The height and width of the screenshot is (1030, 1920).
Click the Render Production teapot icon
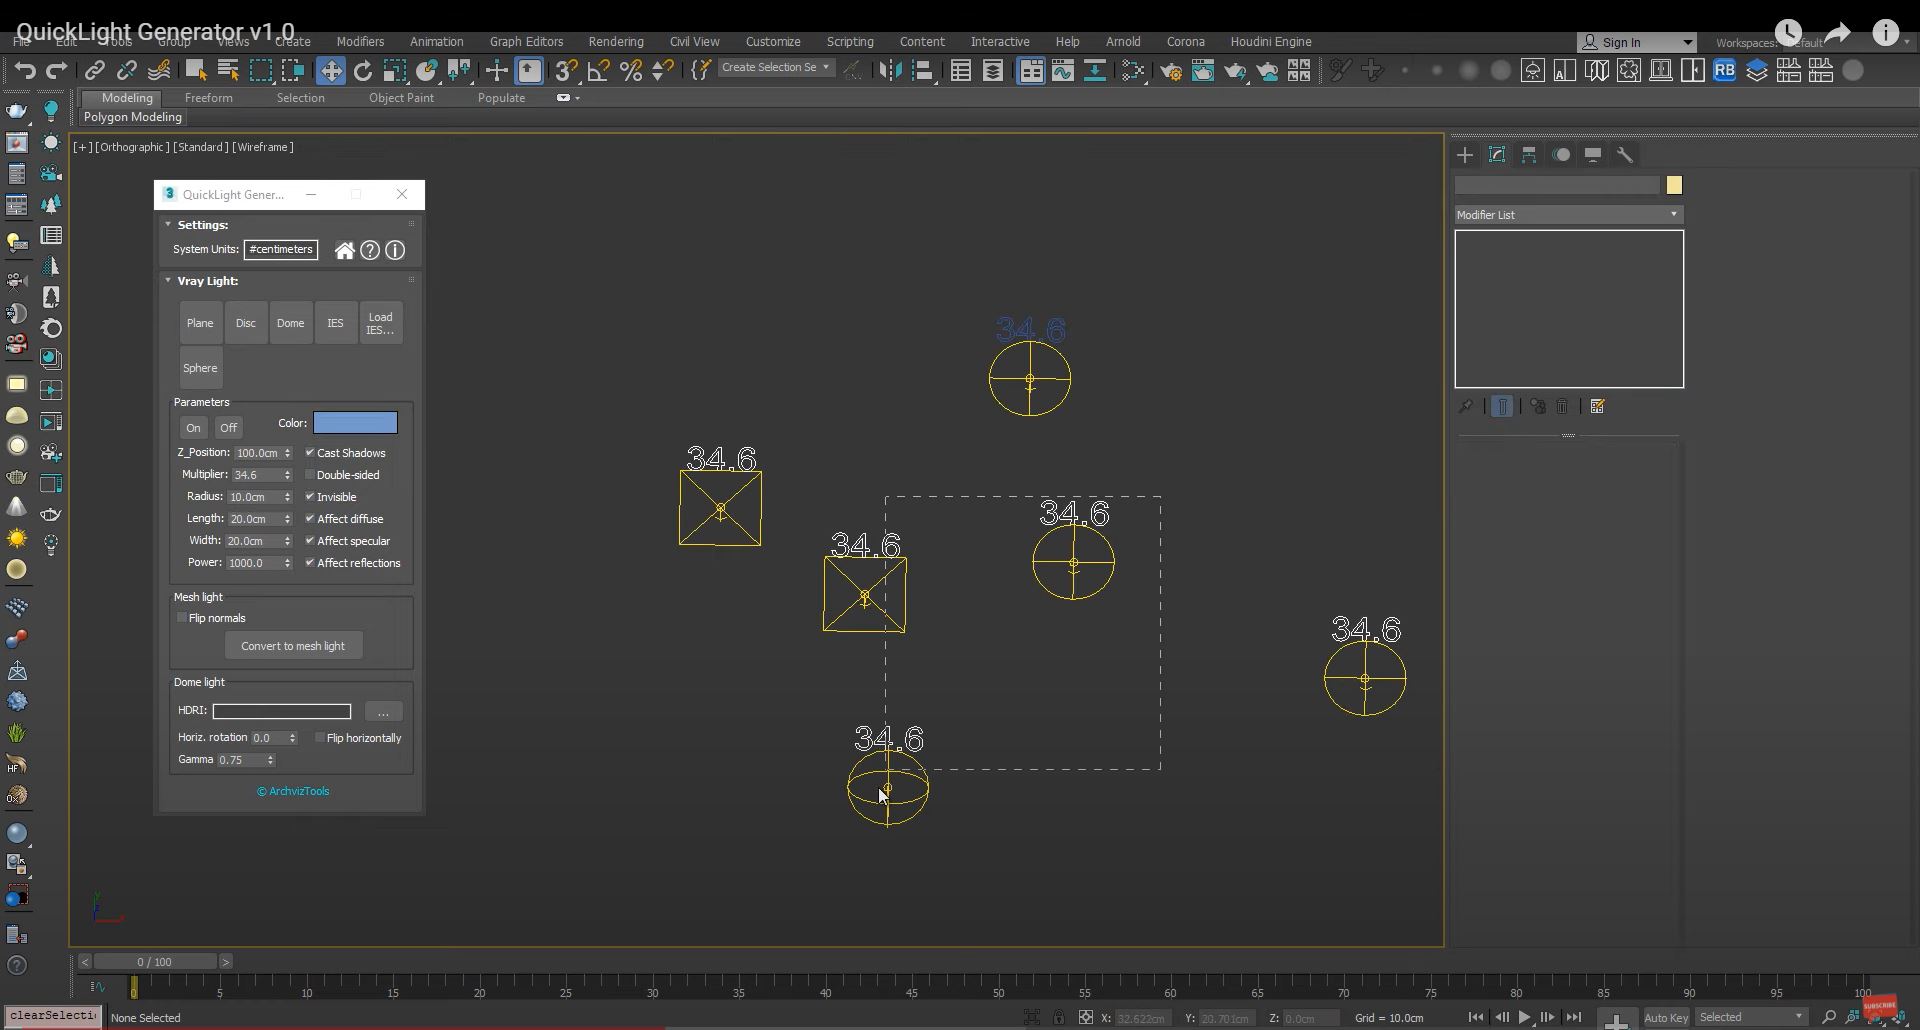[1235, 71]
